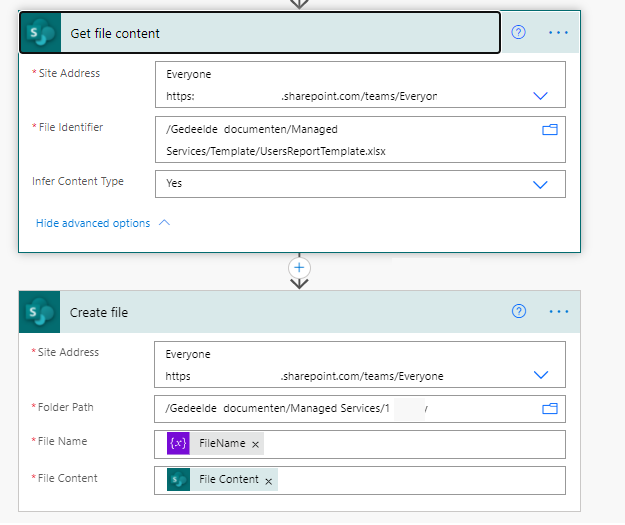Expand Site Address dropdown in Create file

[x=541, y=375]
